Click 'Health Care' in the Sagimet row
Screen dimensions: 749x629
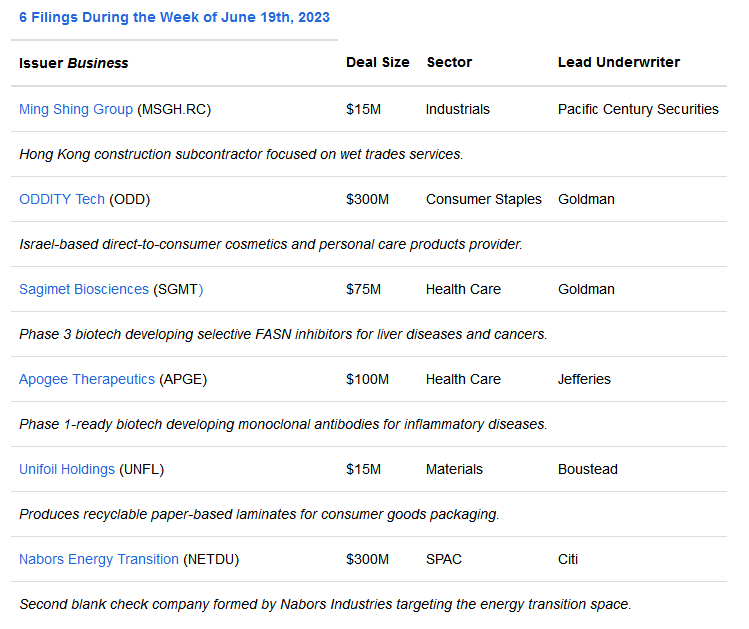(463, 289)
